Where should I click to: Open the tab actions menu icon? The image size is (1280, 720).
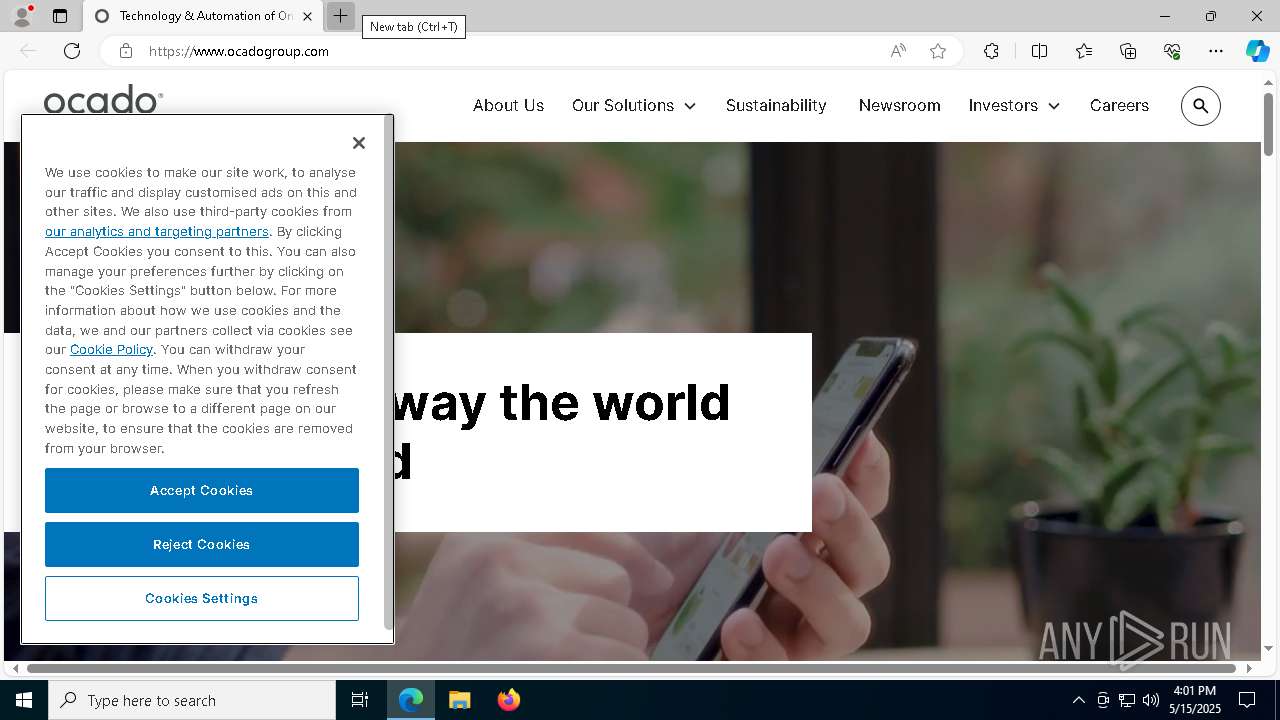60,16
